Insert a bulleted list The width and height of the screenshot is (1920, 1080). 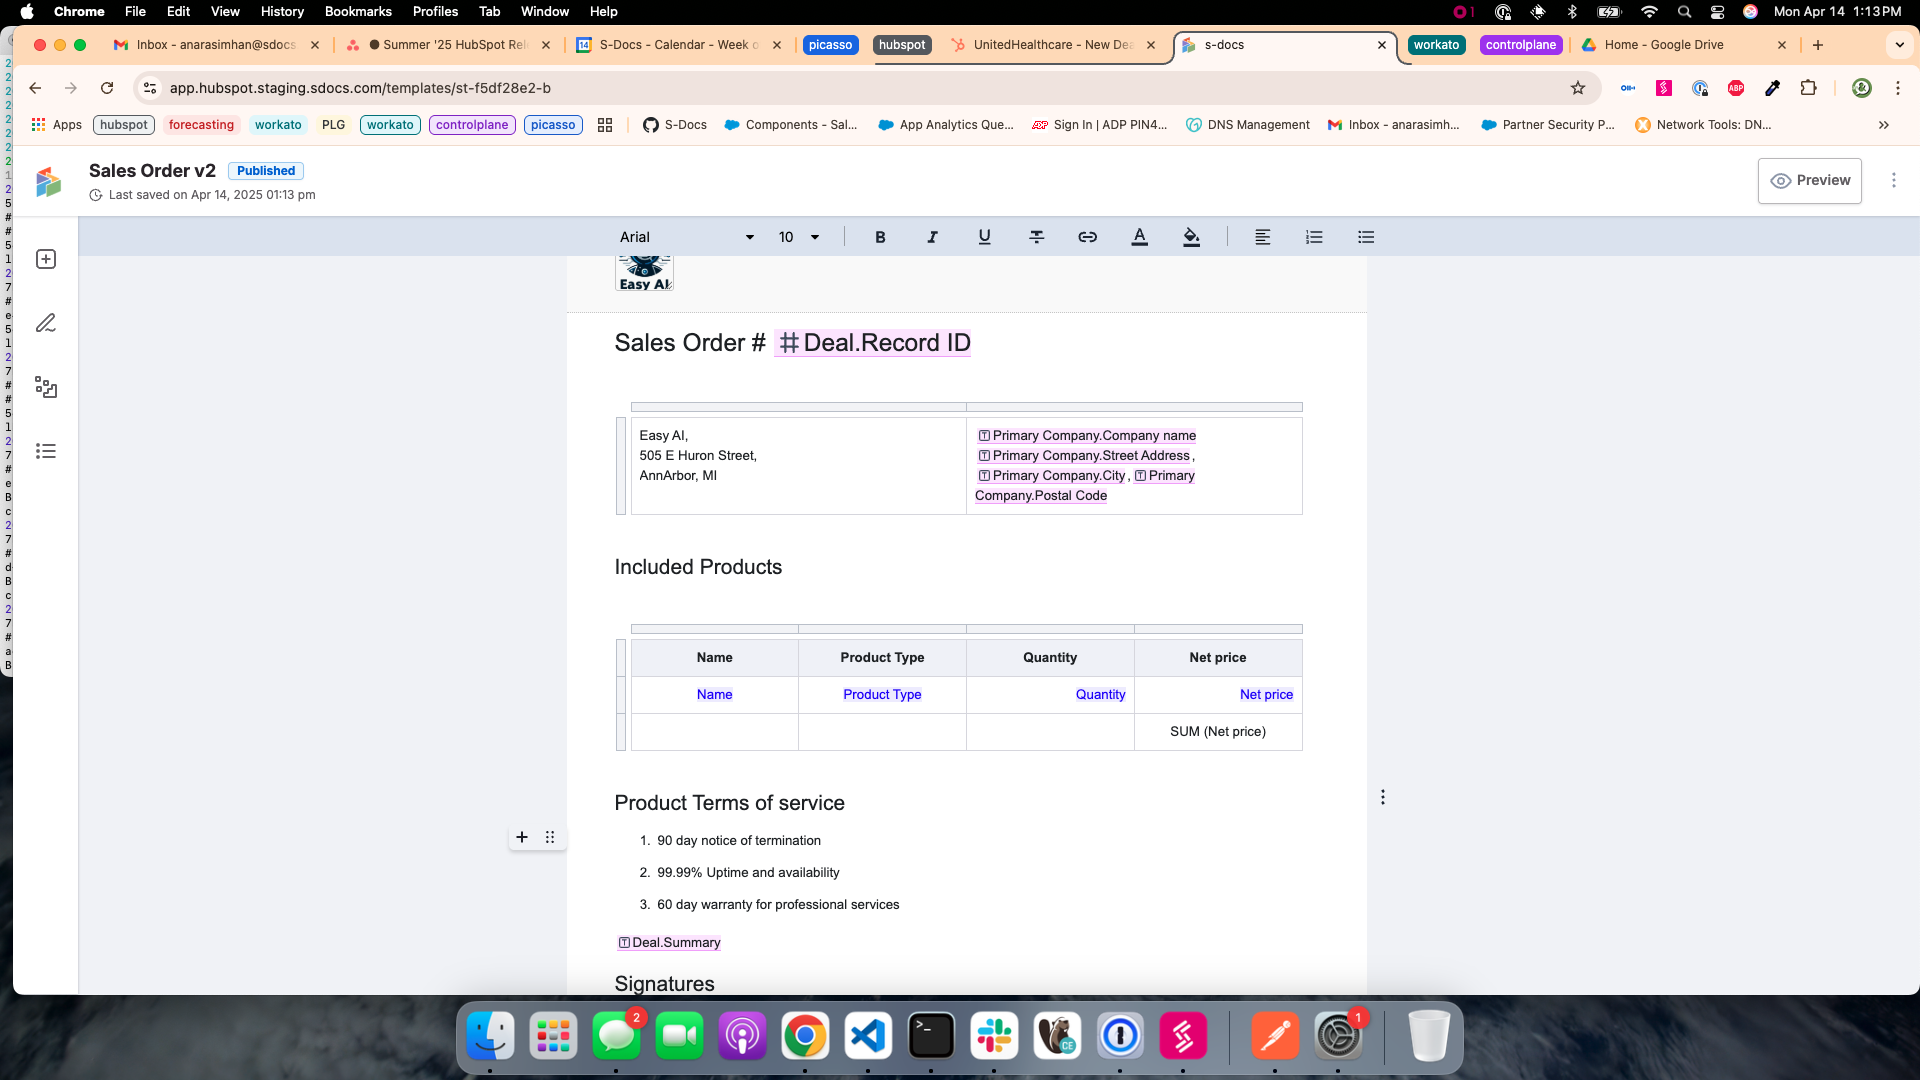1366,237
